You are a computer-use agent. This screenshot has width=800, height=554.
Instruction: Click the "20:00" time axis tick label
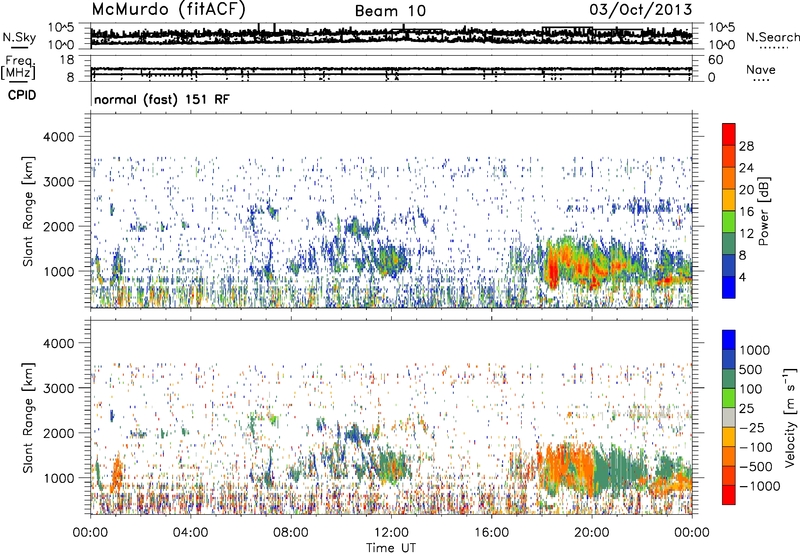coord(592,533)
